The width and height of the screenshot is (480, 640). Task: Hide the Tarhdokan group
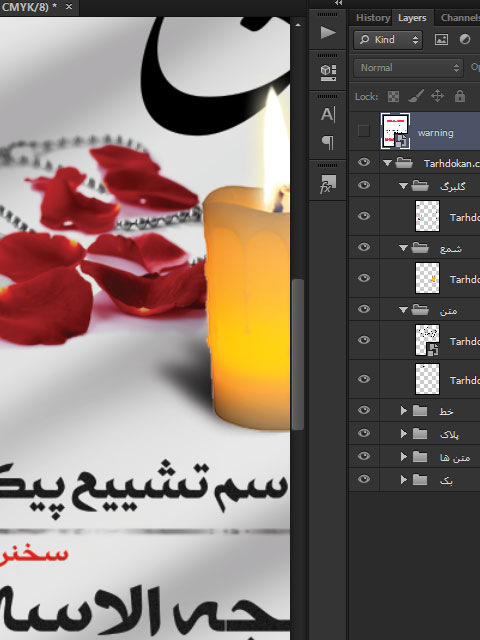[x=364, y=162]
